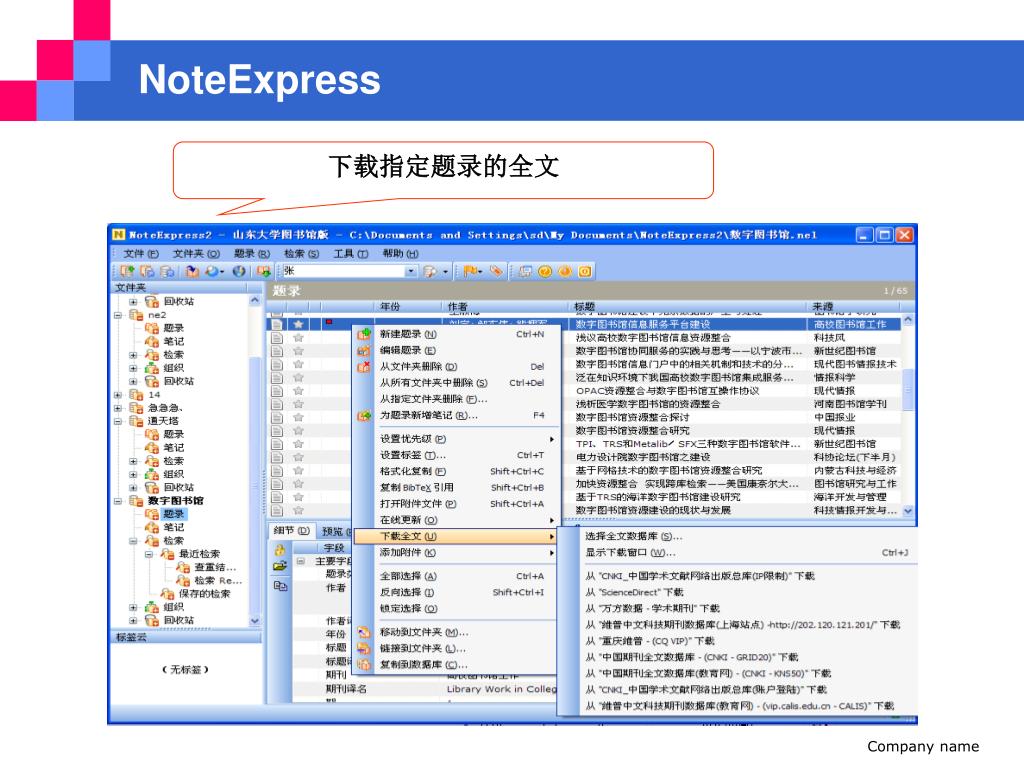Click the move icon beside 移动到文件夹
1024x768 pixels.
[x=364, y=632]
